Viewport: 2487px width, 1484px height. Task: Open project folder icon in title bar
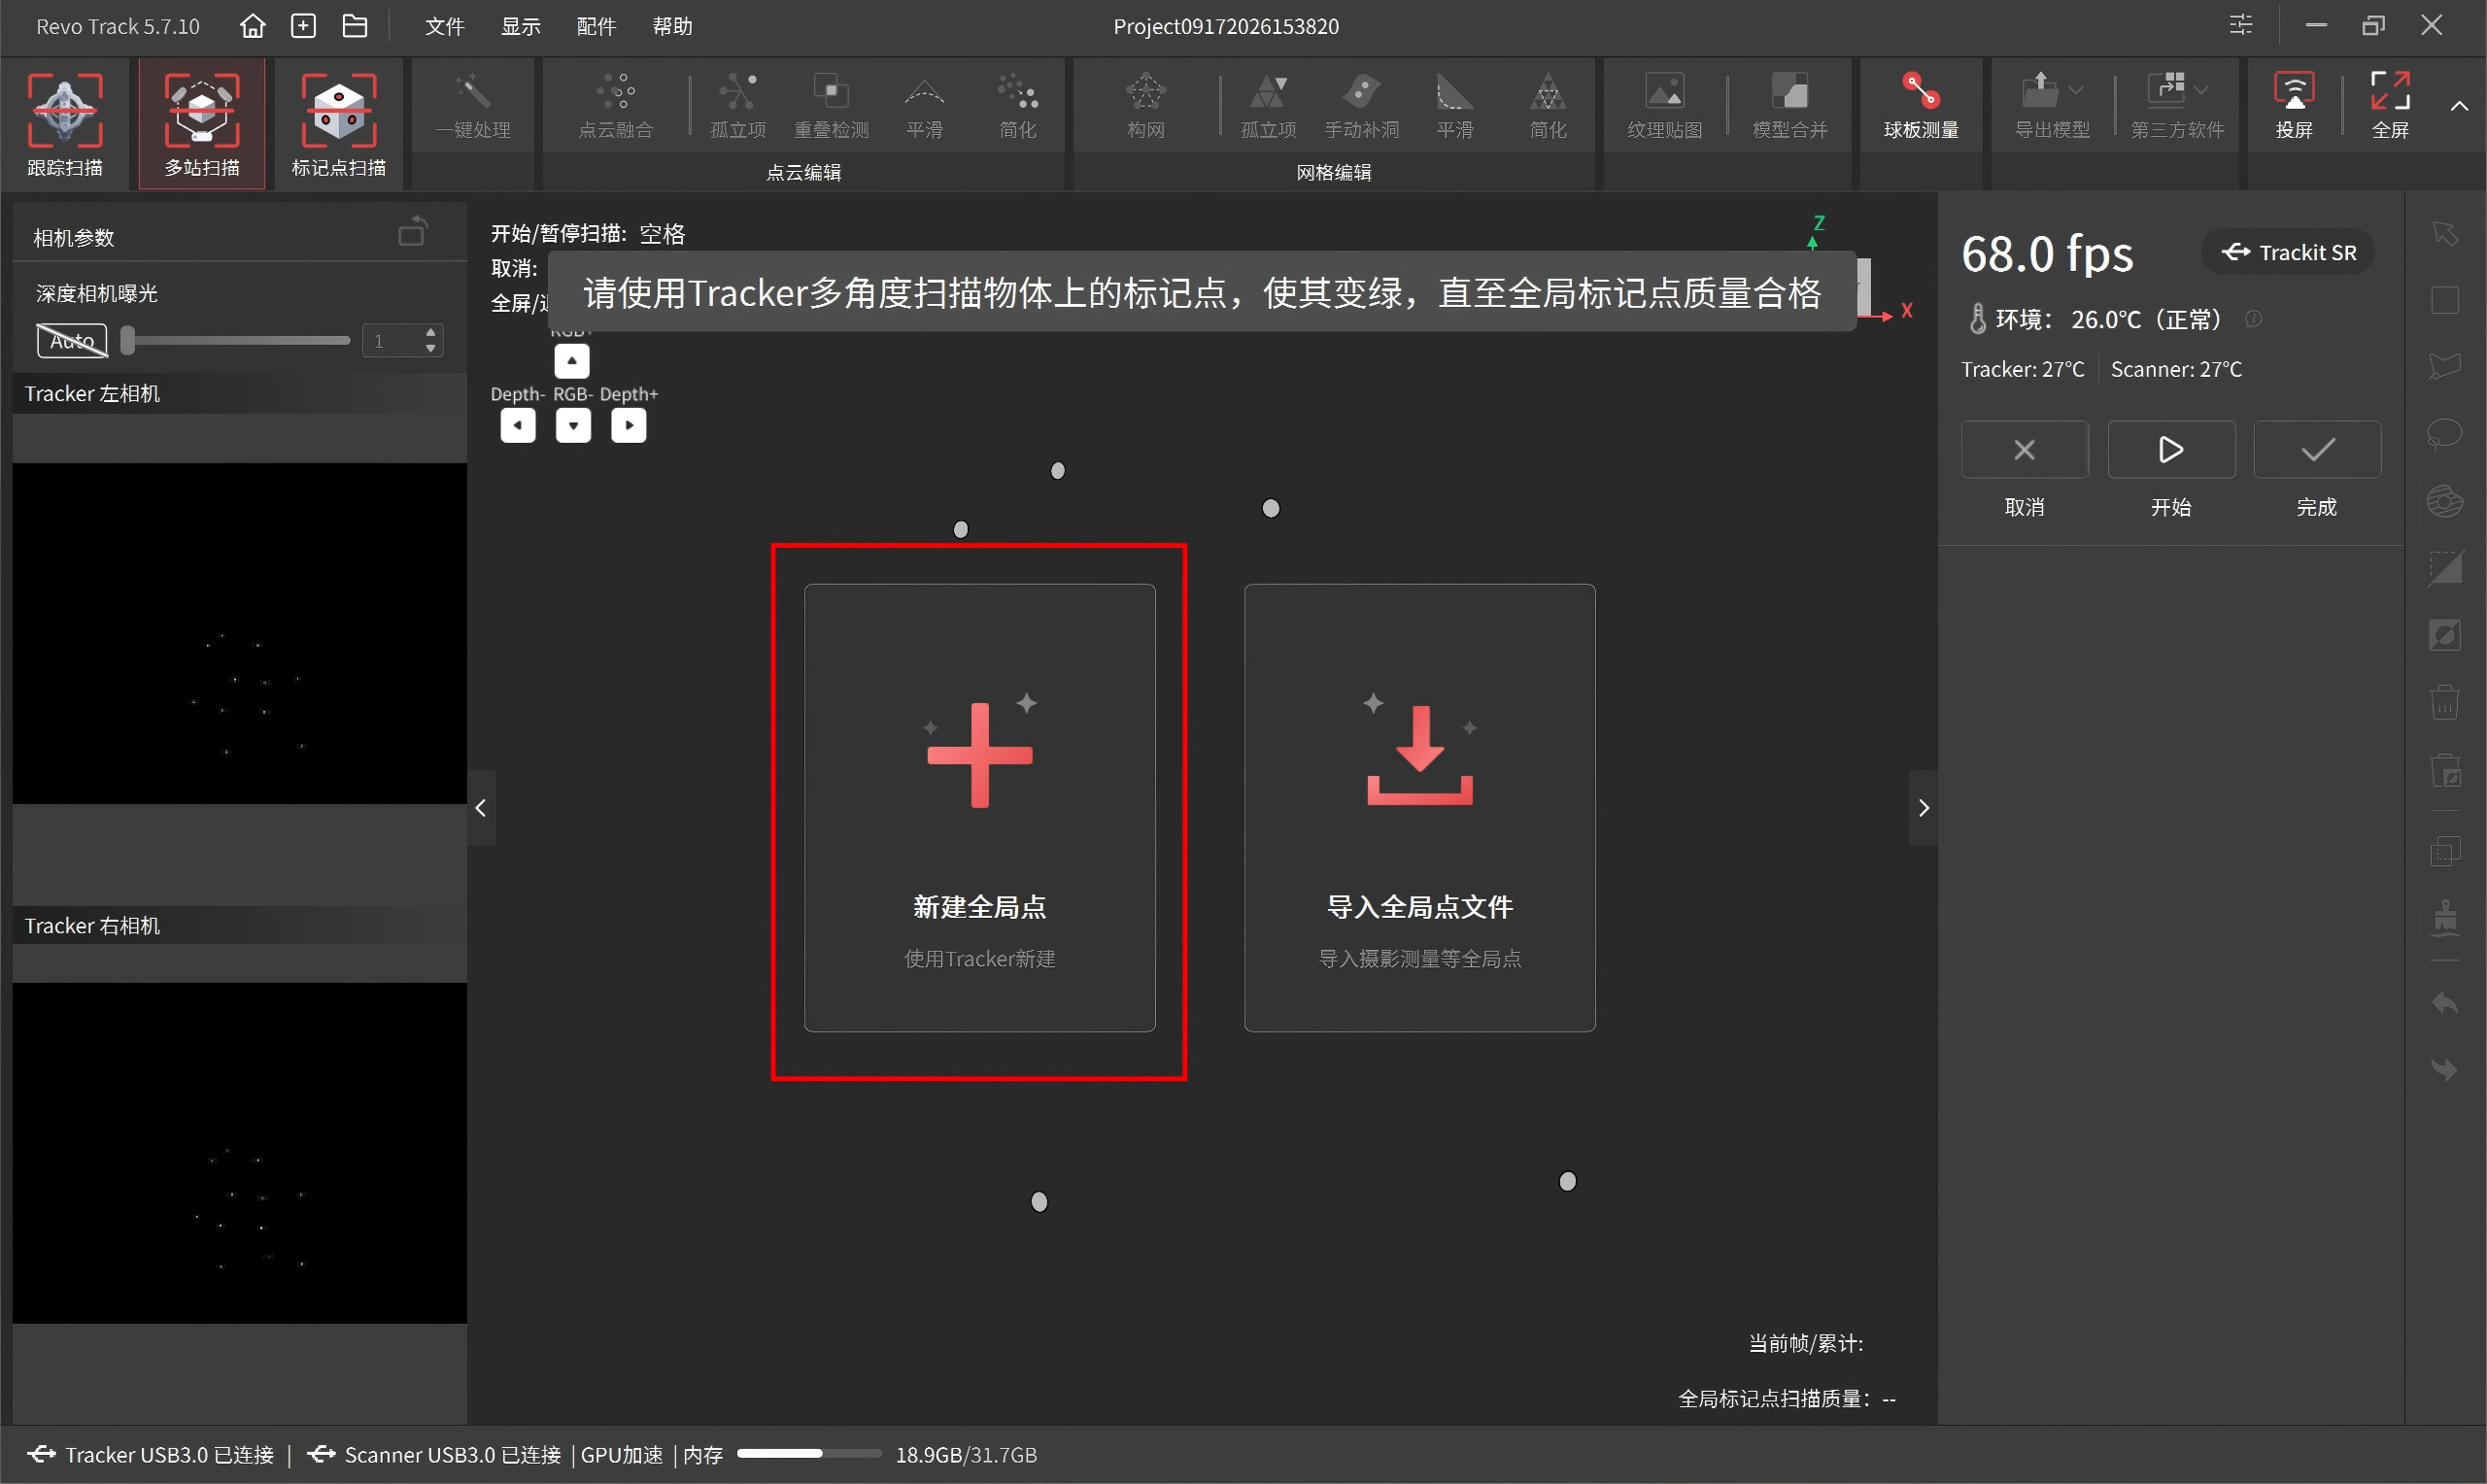click(355, 26)
